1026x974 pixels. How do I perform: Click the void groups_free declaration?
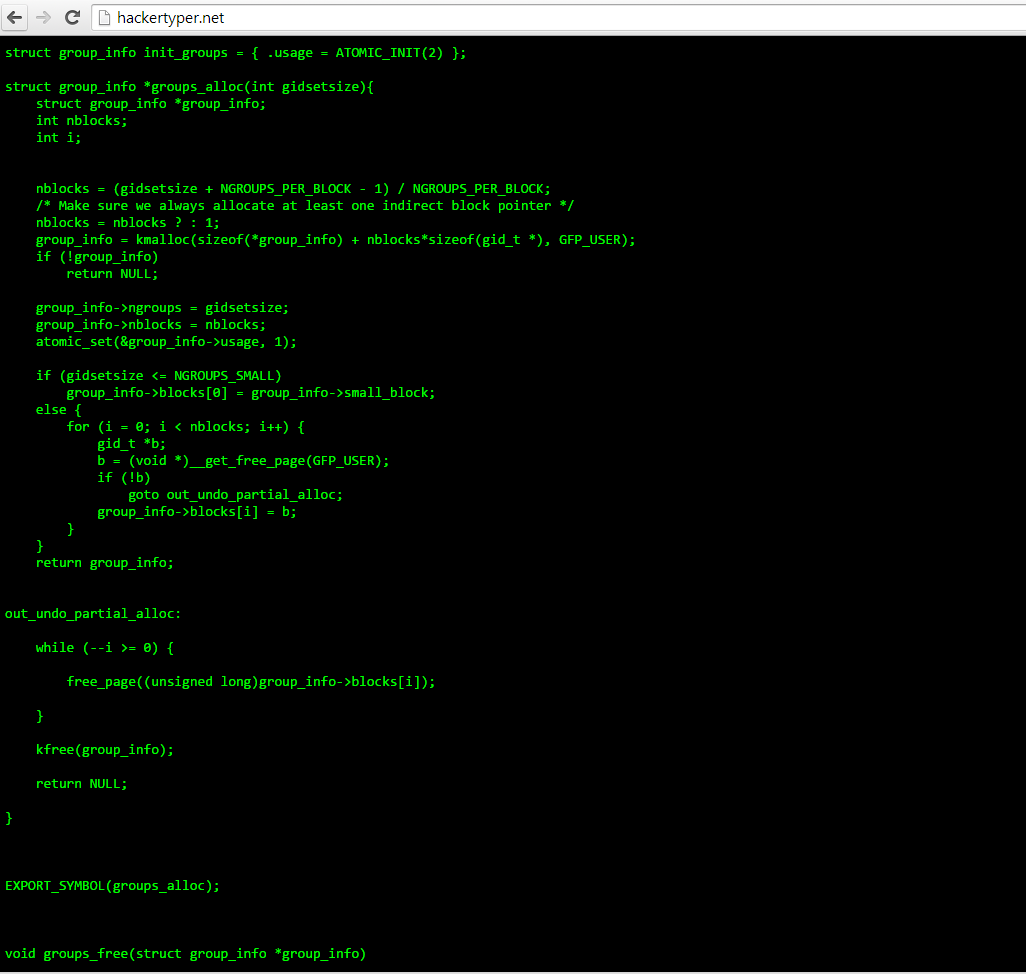tap(185, 953)
